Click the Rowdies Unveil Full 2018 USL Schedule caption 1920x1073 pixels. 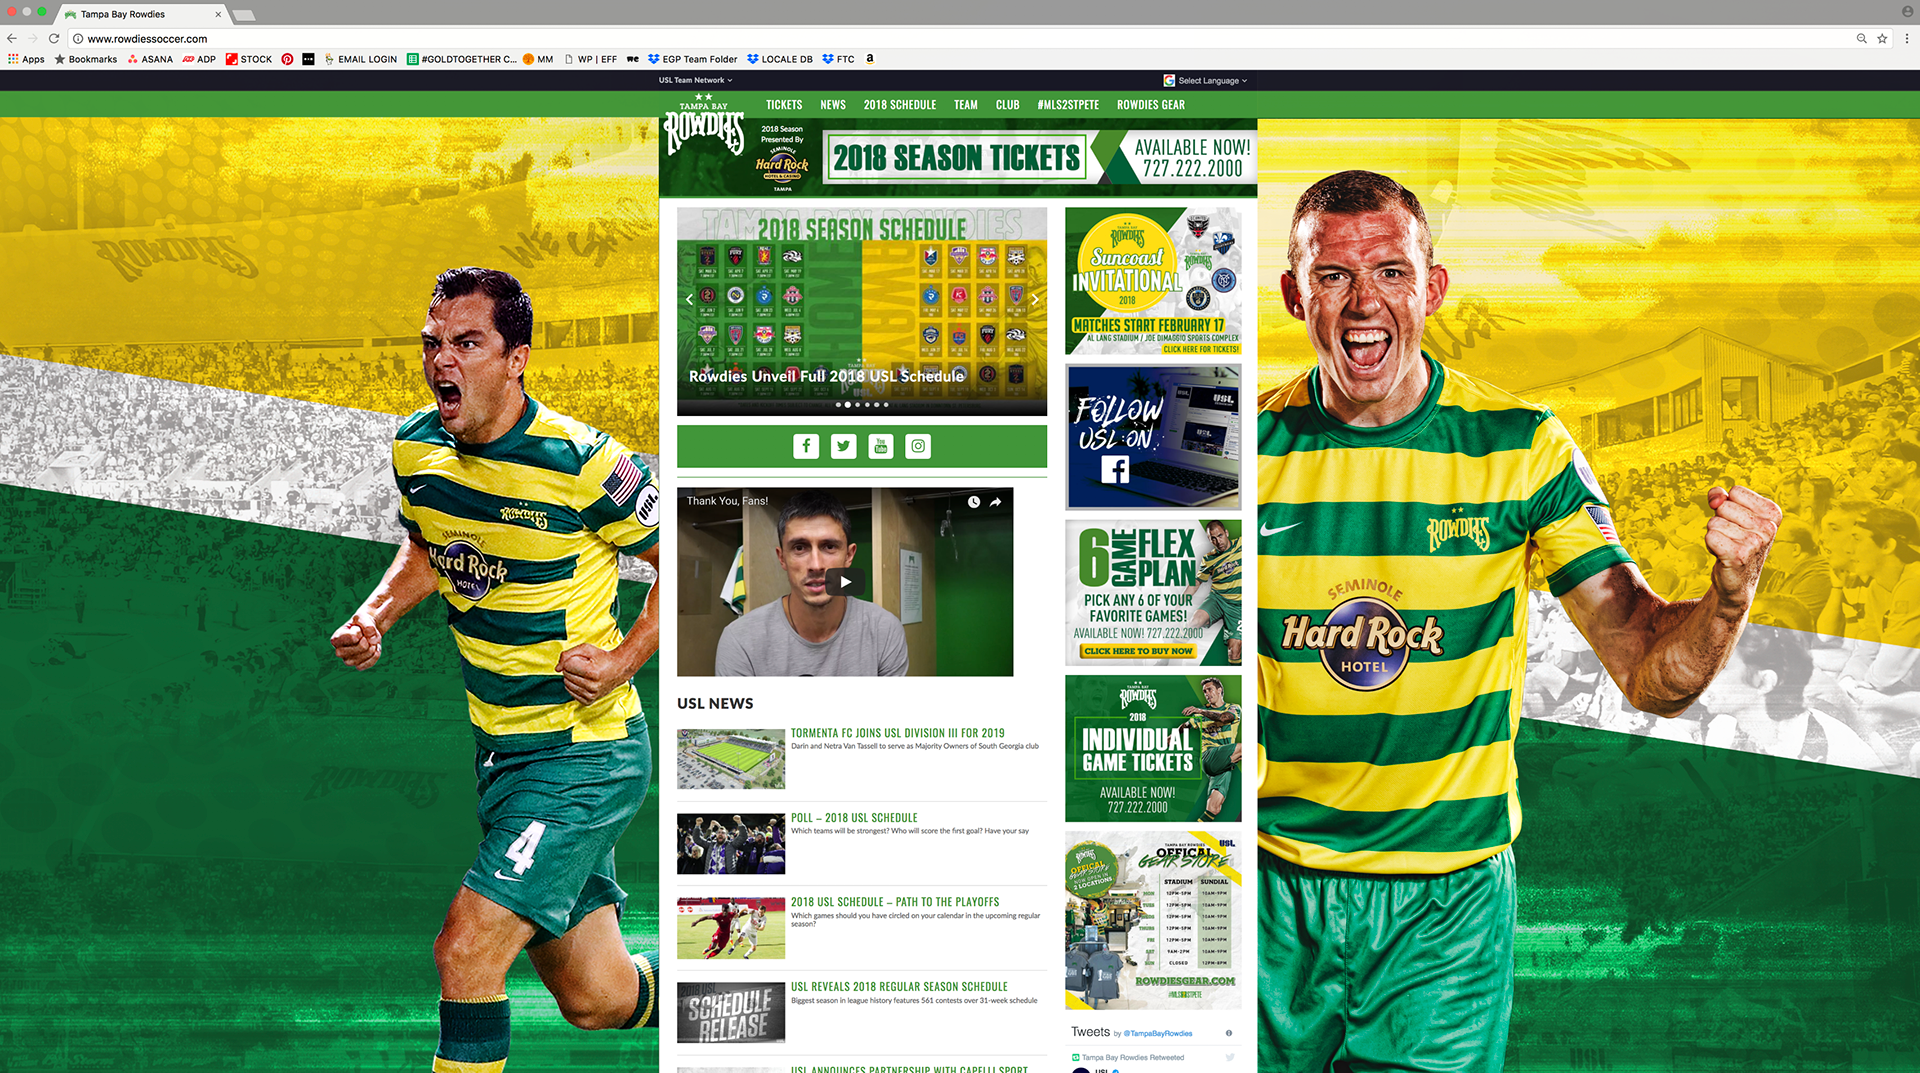tap(827, 376)
